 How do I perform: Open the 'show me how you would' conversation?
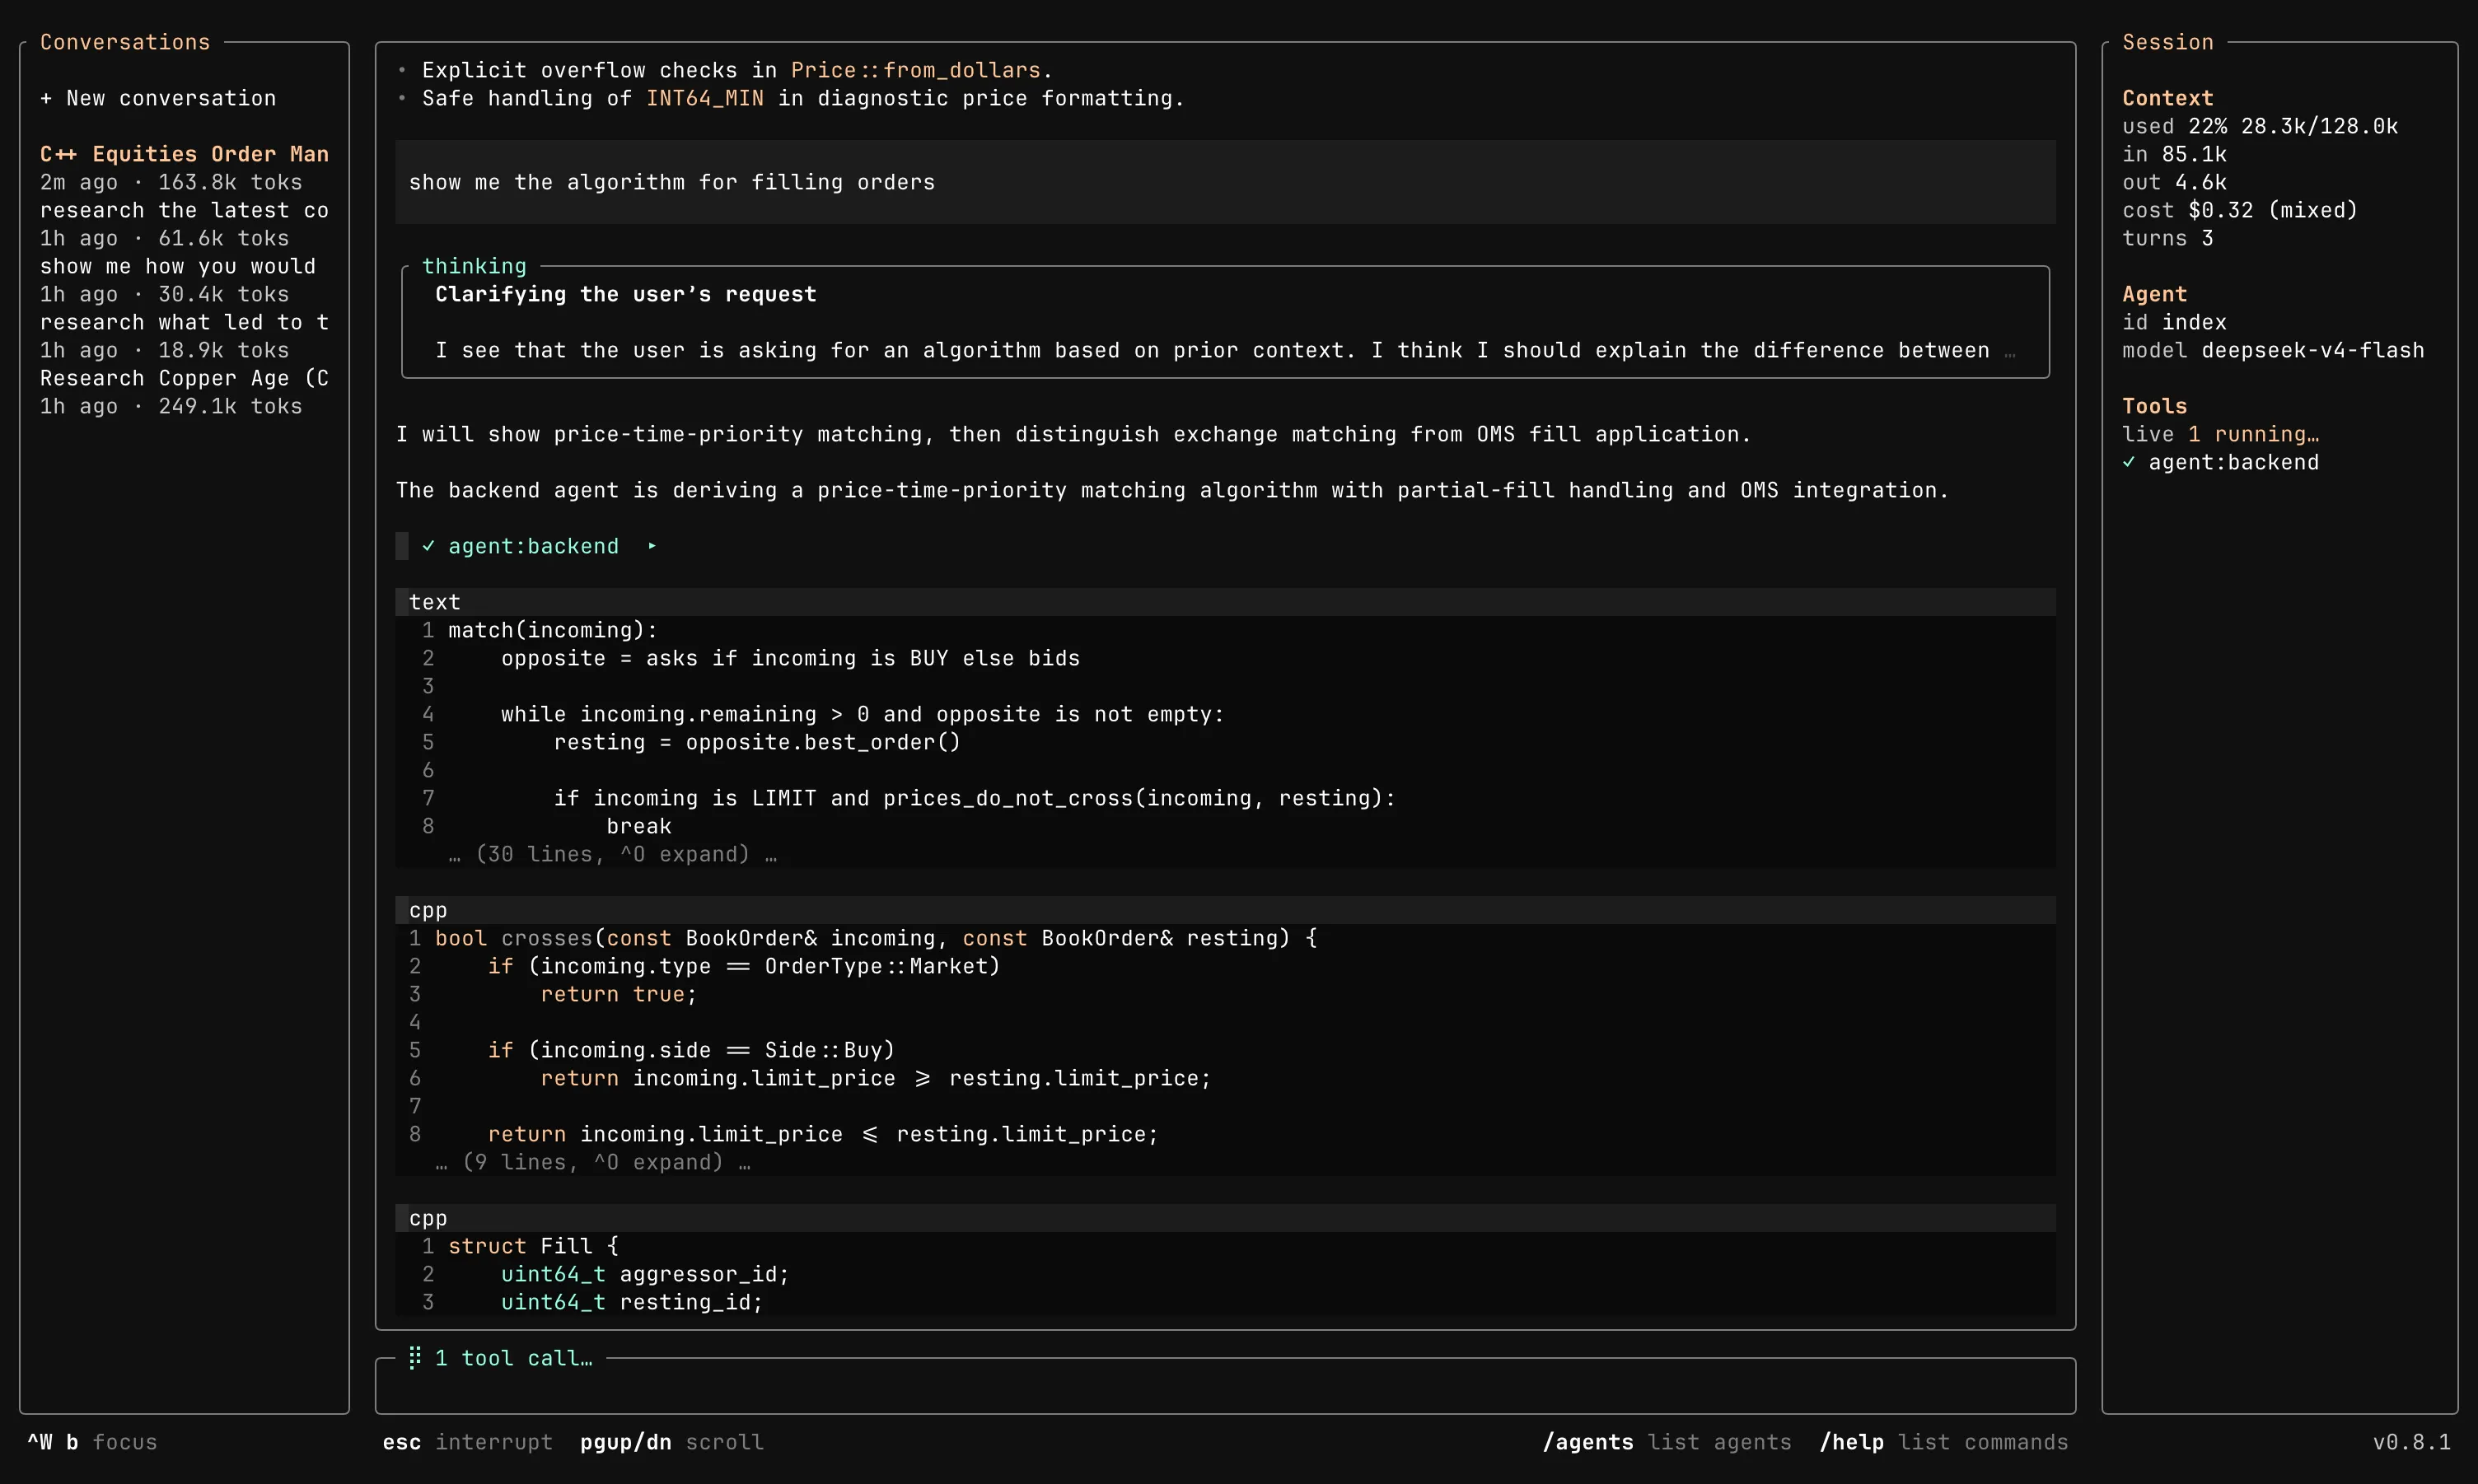(178, 266)
